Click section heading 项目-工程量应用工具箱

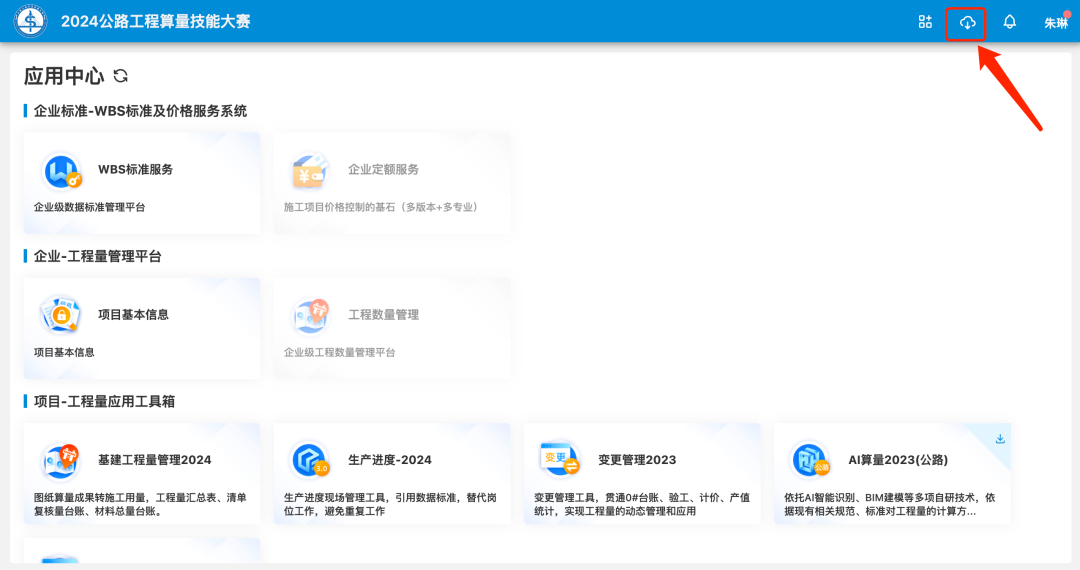tap(104, 401)
